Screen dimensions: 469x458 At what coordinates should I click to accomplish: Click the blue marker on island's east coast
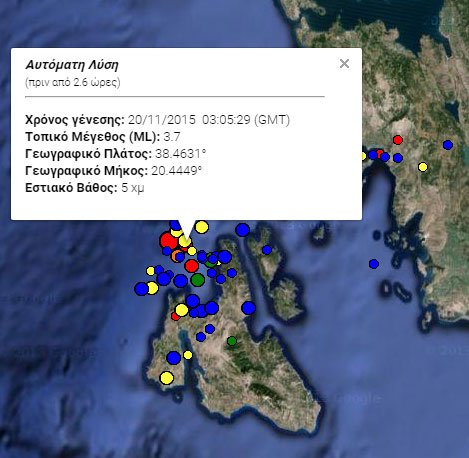click(248, 308)
